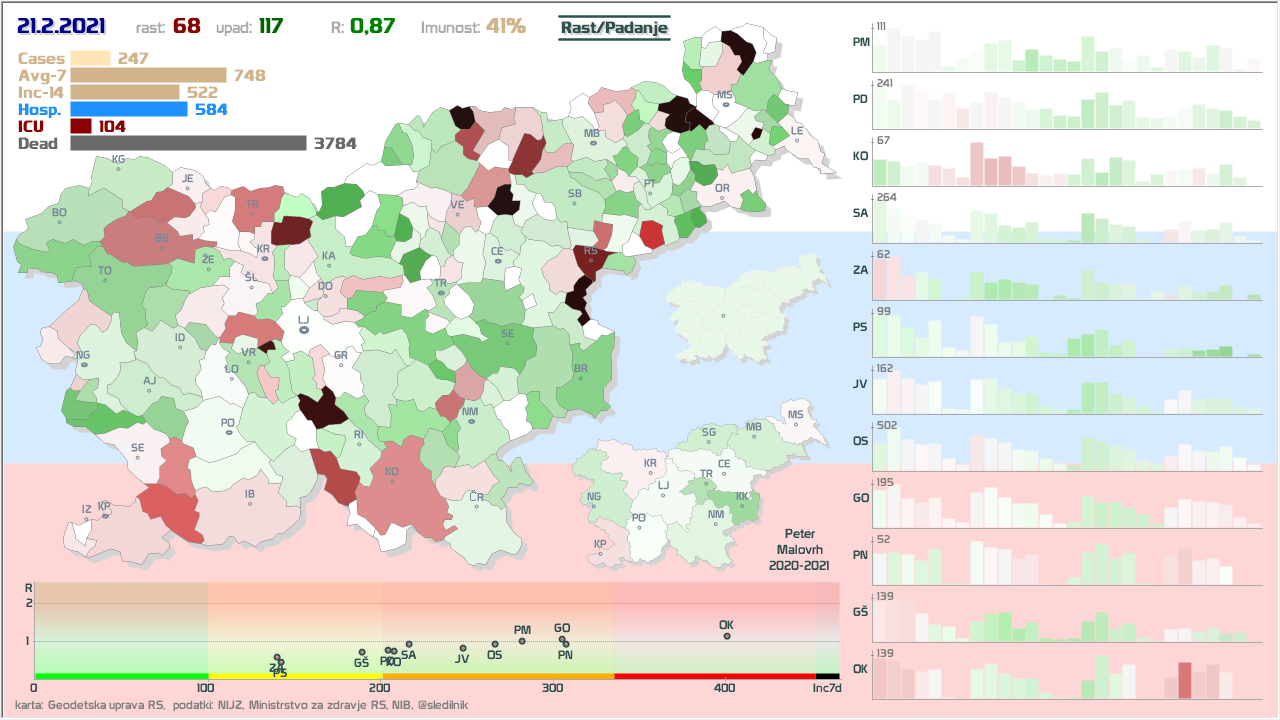Click the dark red bar in OK chart
The image size is (1280, 720).
click(1184, 680)
